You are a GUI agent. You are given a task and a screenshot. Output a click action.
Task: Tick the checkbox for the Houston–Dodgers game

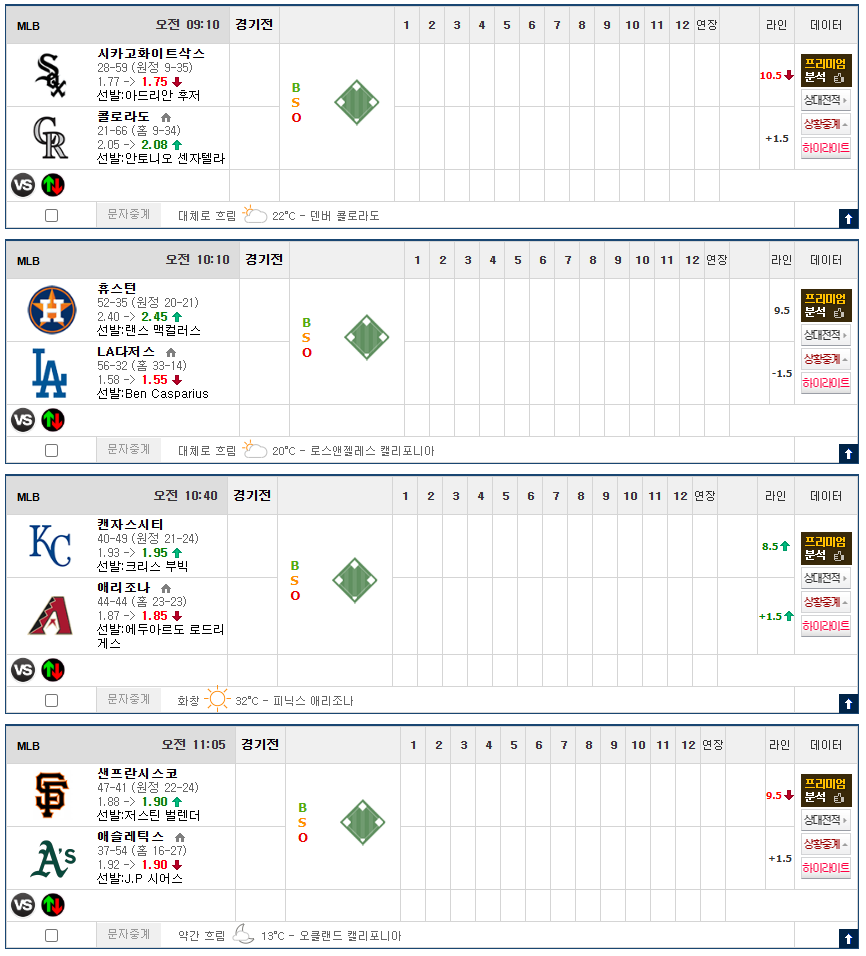[52, 451]
